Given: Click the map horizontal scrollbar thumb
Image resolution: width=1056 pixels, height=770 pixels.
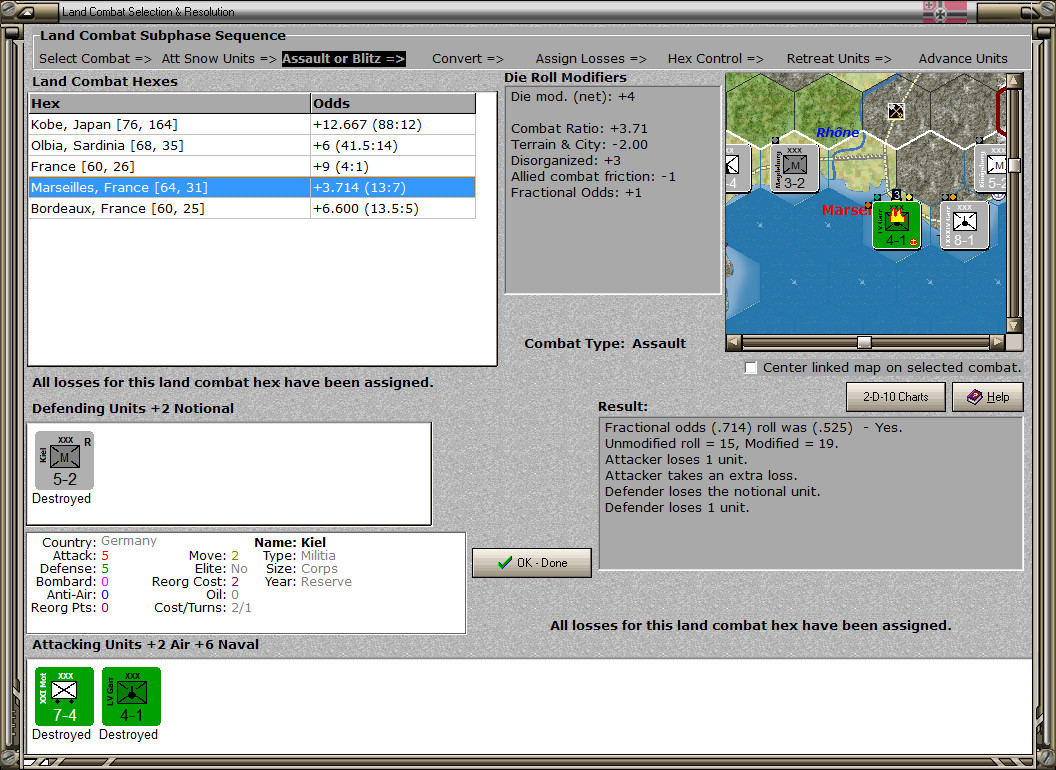Looking at the screenshot, I should (864, 342).
